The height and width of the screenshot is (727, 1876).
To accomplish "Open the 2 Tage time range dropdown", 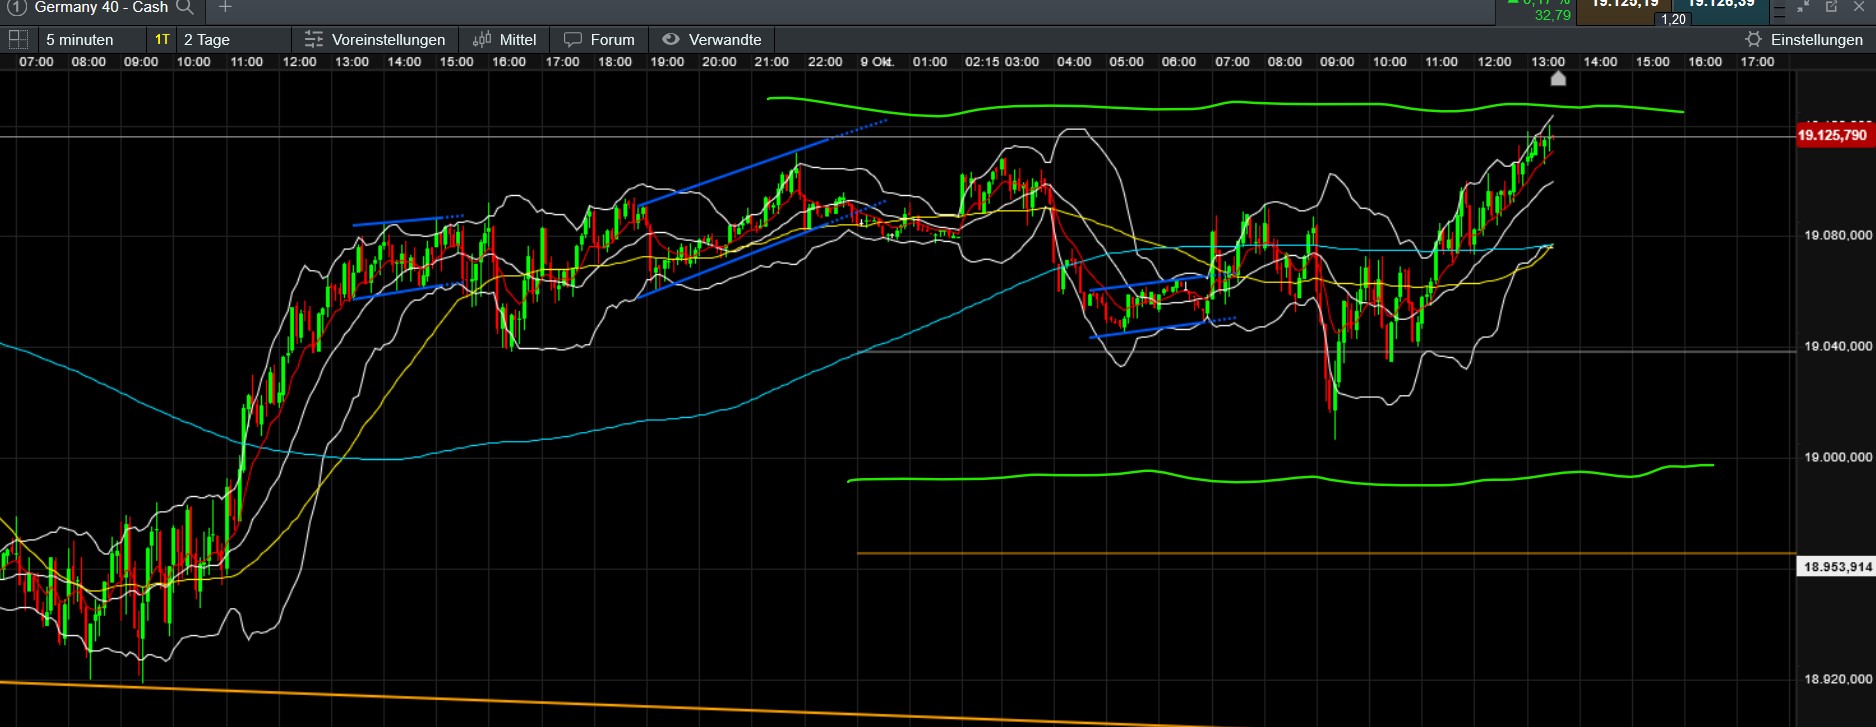I will (x=207, y=39).
